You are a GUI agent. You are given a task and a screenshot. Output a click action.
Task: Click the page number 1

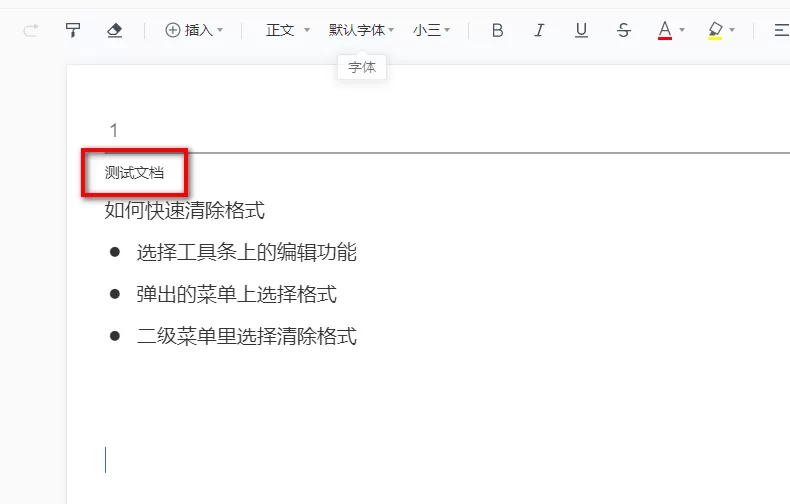[x=114, y=131]
